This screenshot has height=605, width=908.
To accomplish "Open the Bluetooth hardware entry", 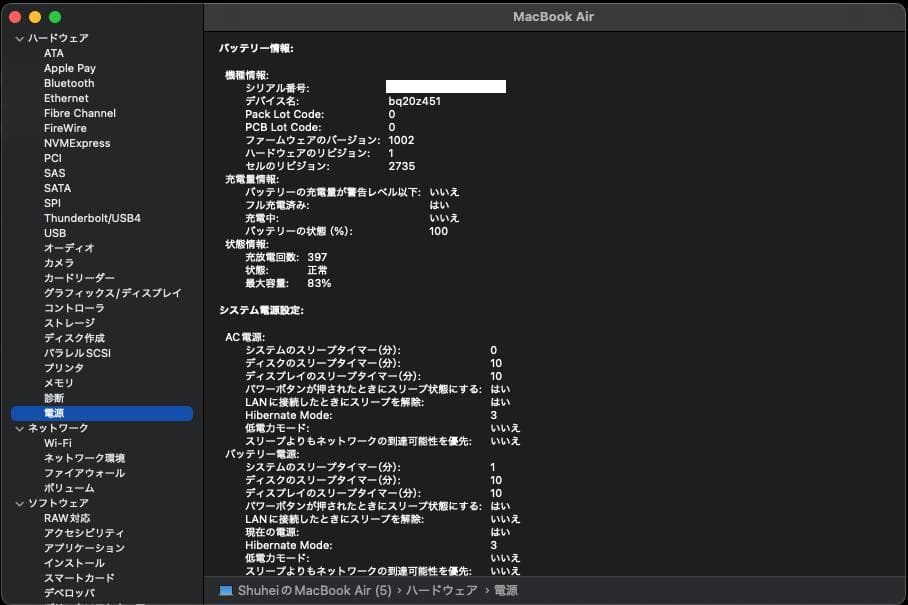I will [69, 83].
